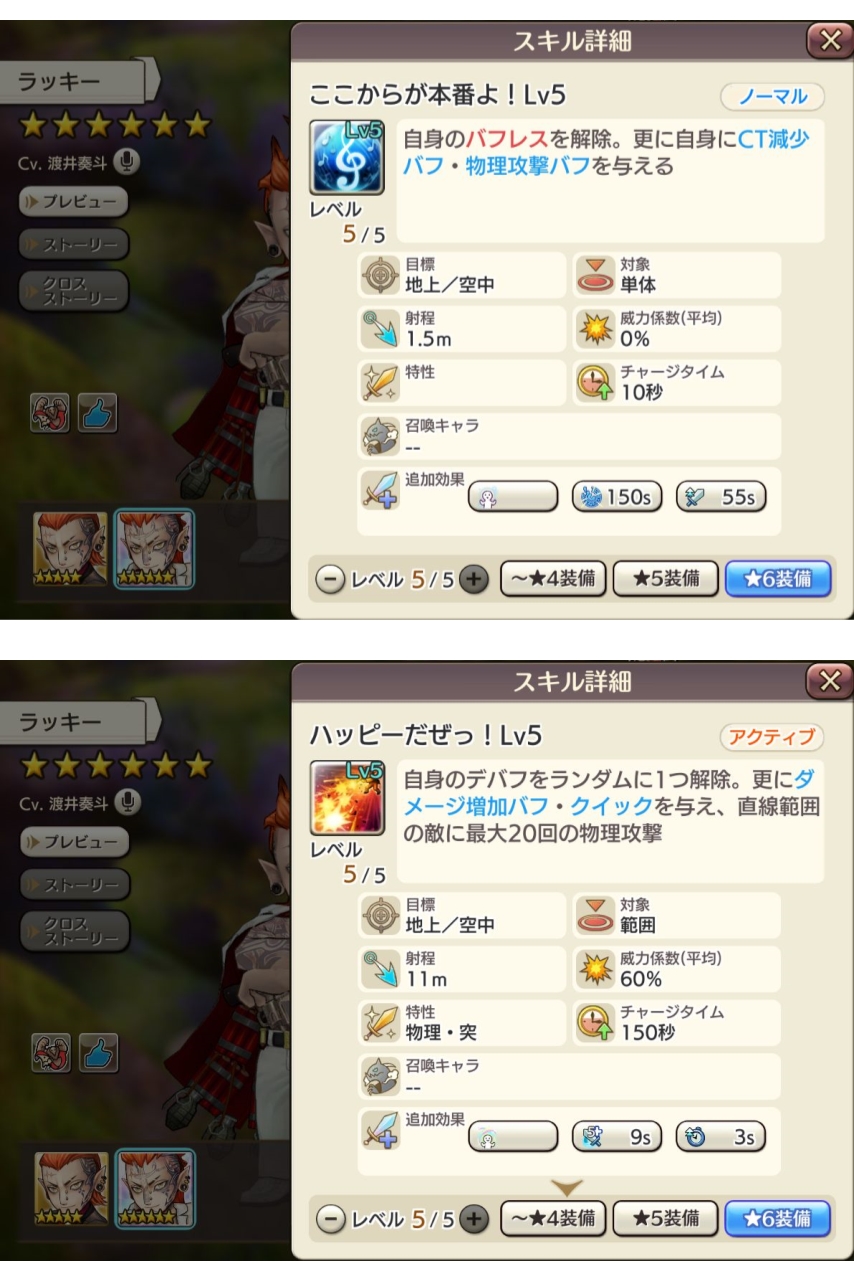Tap the 9s damage increase buff icon

(x=617, y=1137)
